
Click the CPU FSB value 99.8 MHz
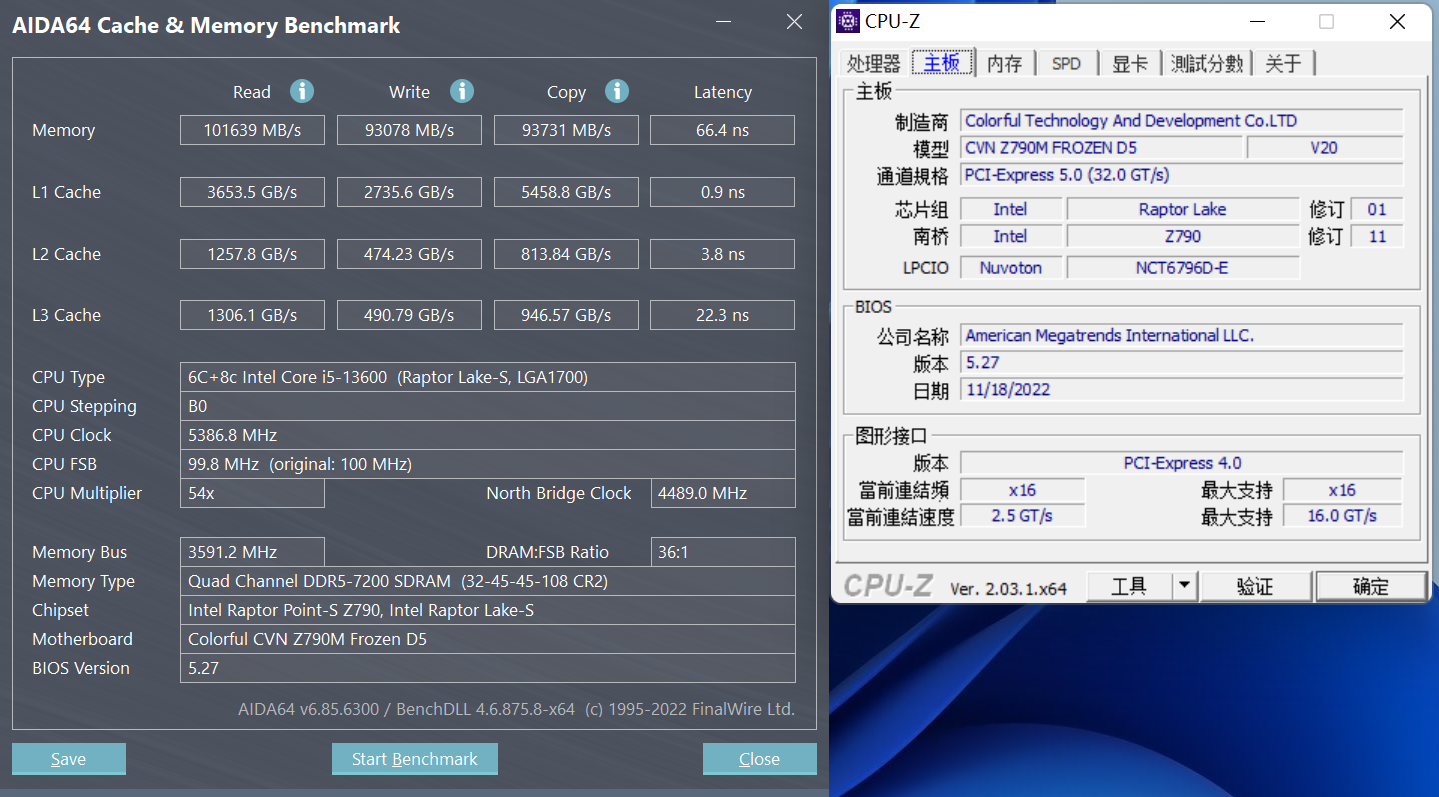coord(488,464)
